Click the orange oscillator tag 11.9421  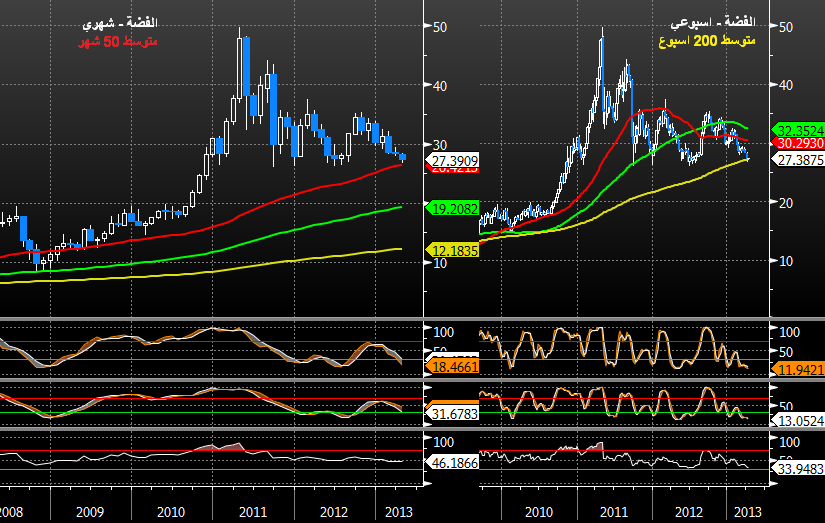tap(798, 369)
